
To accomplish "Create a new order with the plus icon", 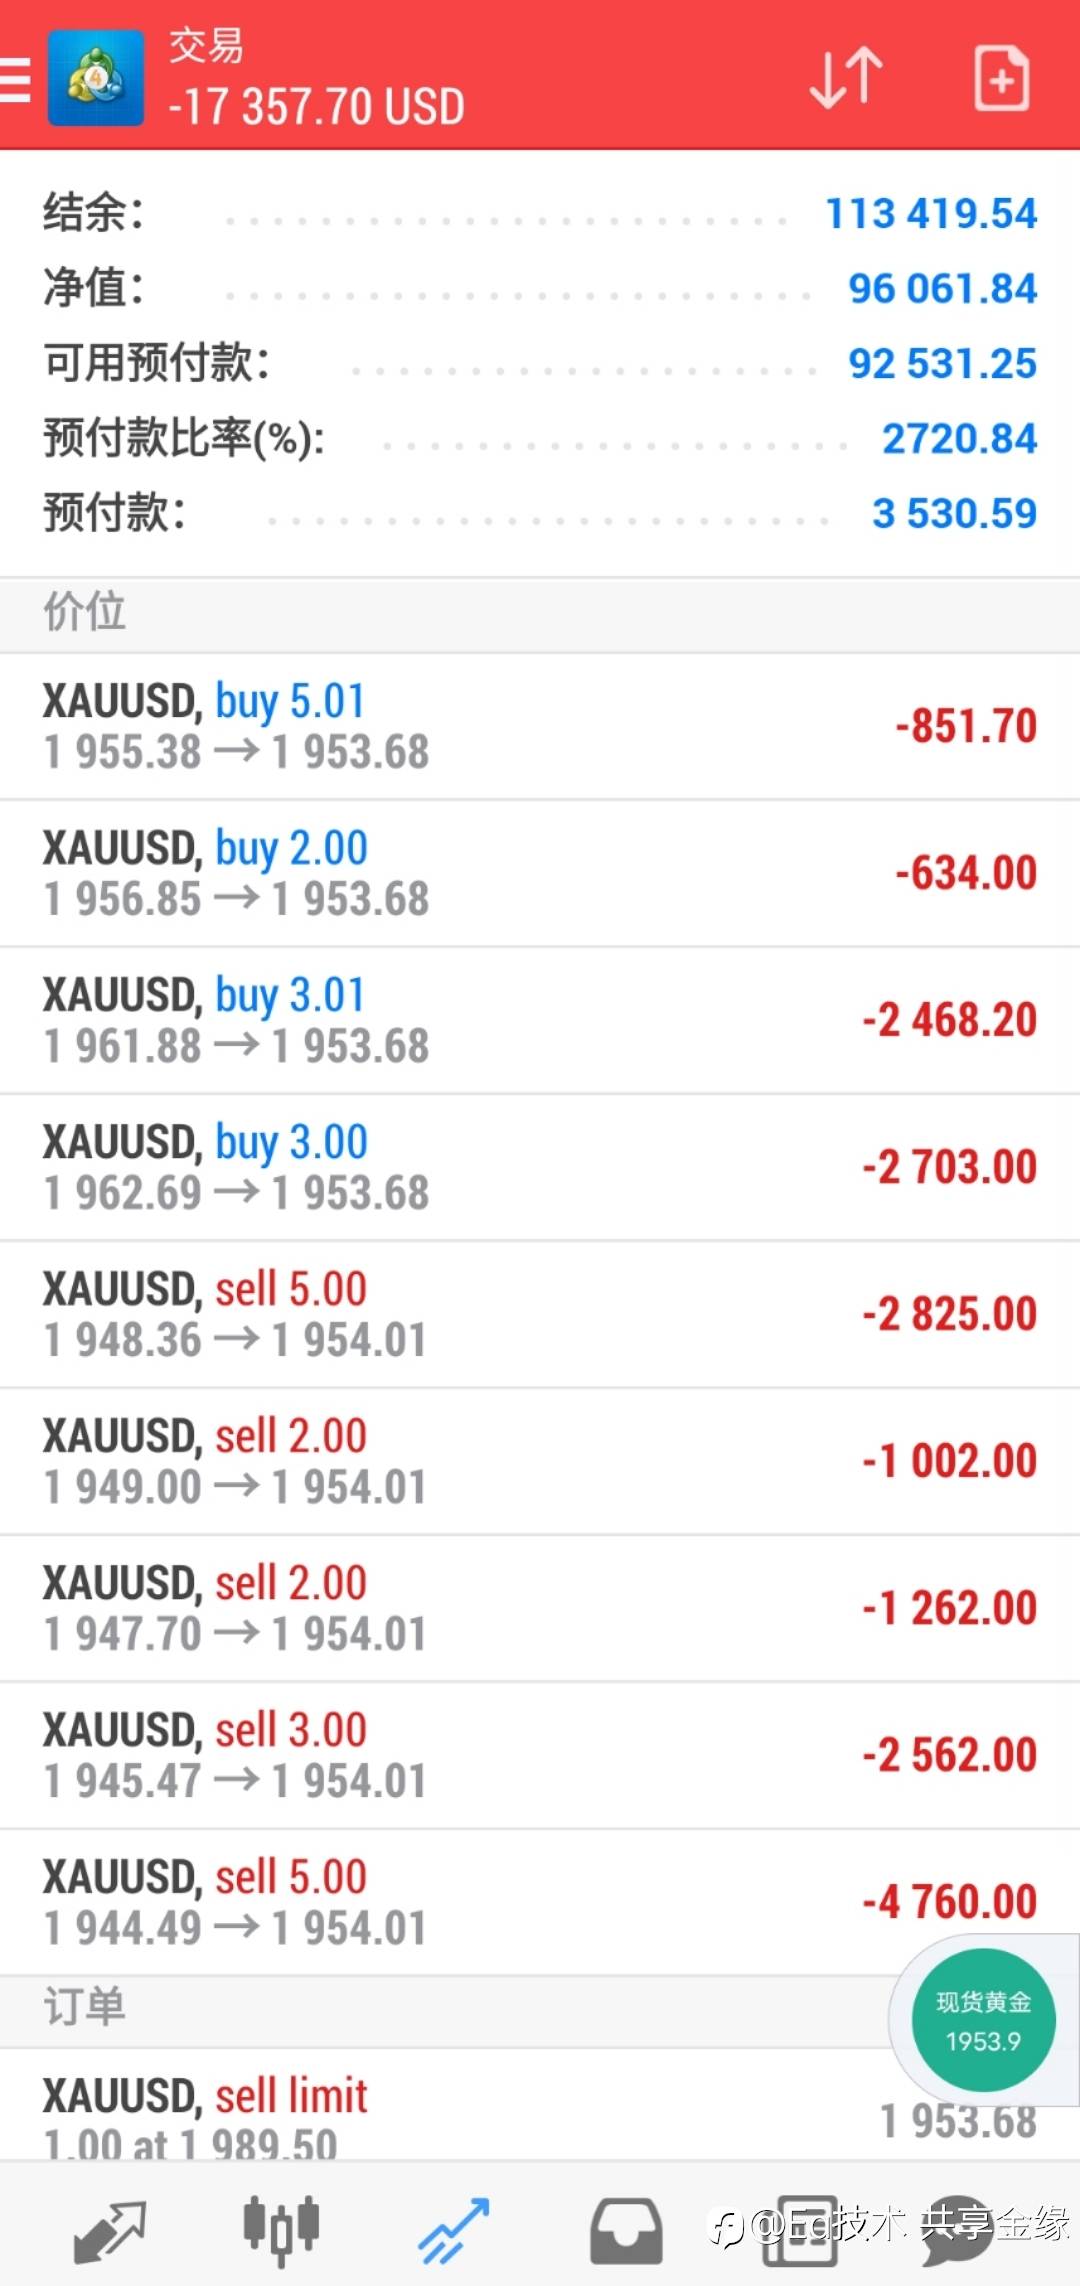I will [x=1001, y=78].
